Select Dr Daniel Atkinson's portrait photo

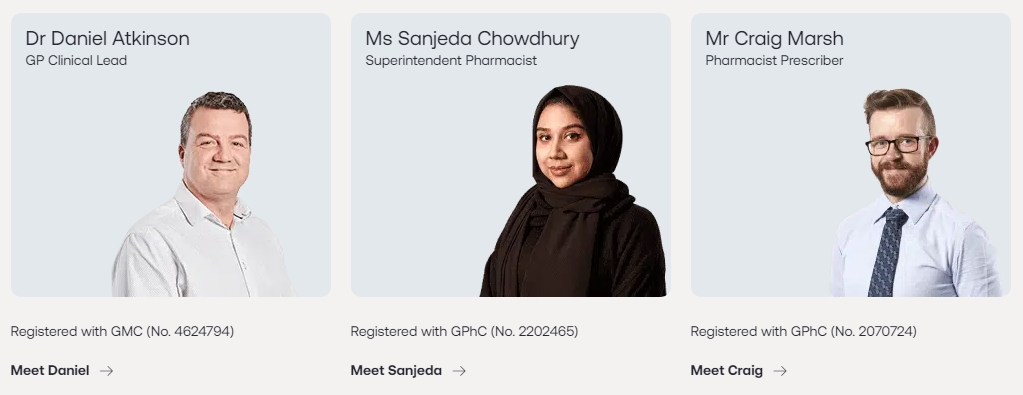[x=204, y=194]
